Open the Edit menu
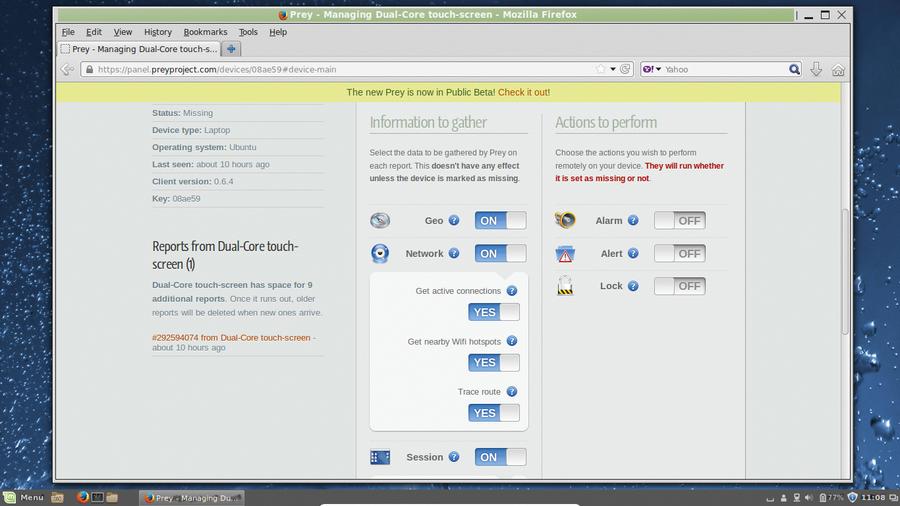 coord(94,32)
